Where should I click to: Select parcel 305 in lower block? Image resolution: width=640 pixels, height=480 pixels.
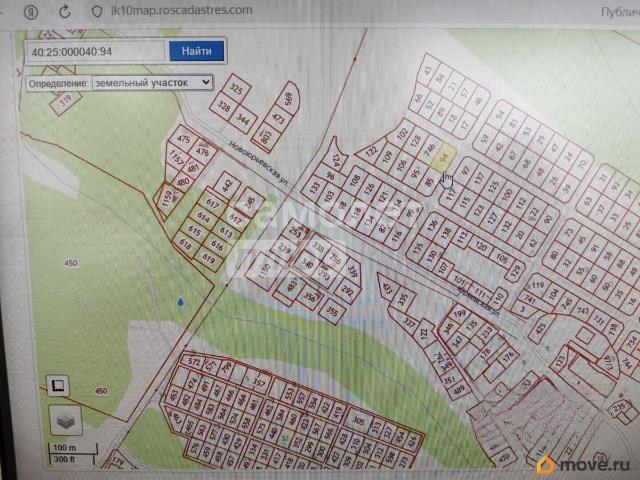(359, 420)
